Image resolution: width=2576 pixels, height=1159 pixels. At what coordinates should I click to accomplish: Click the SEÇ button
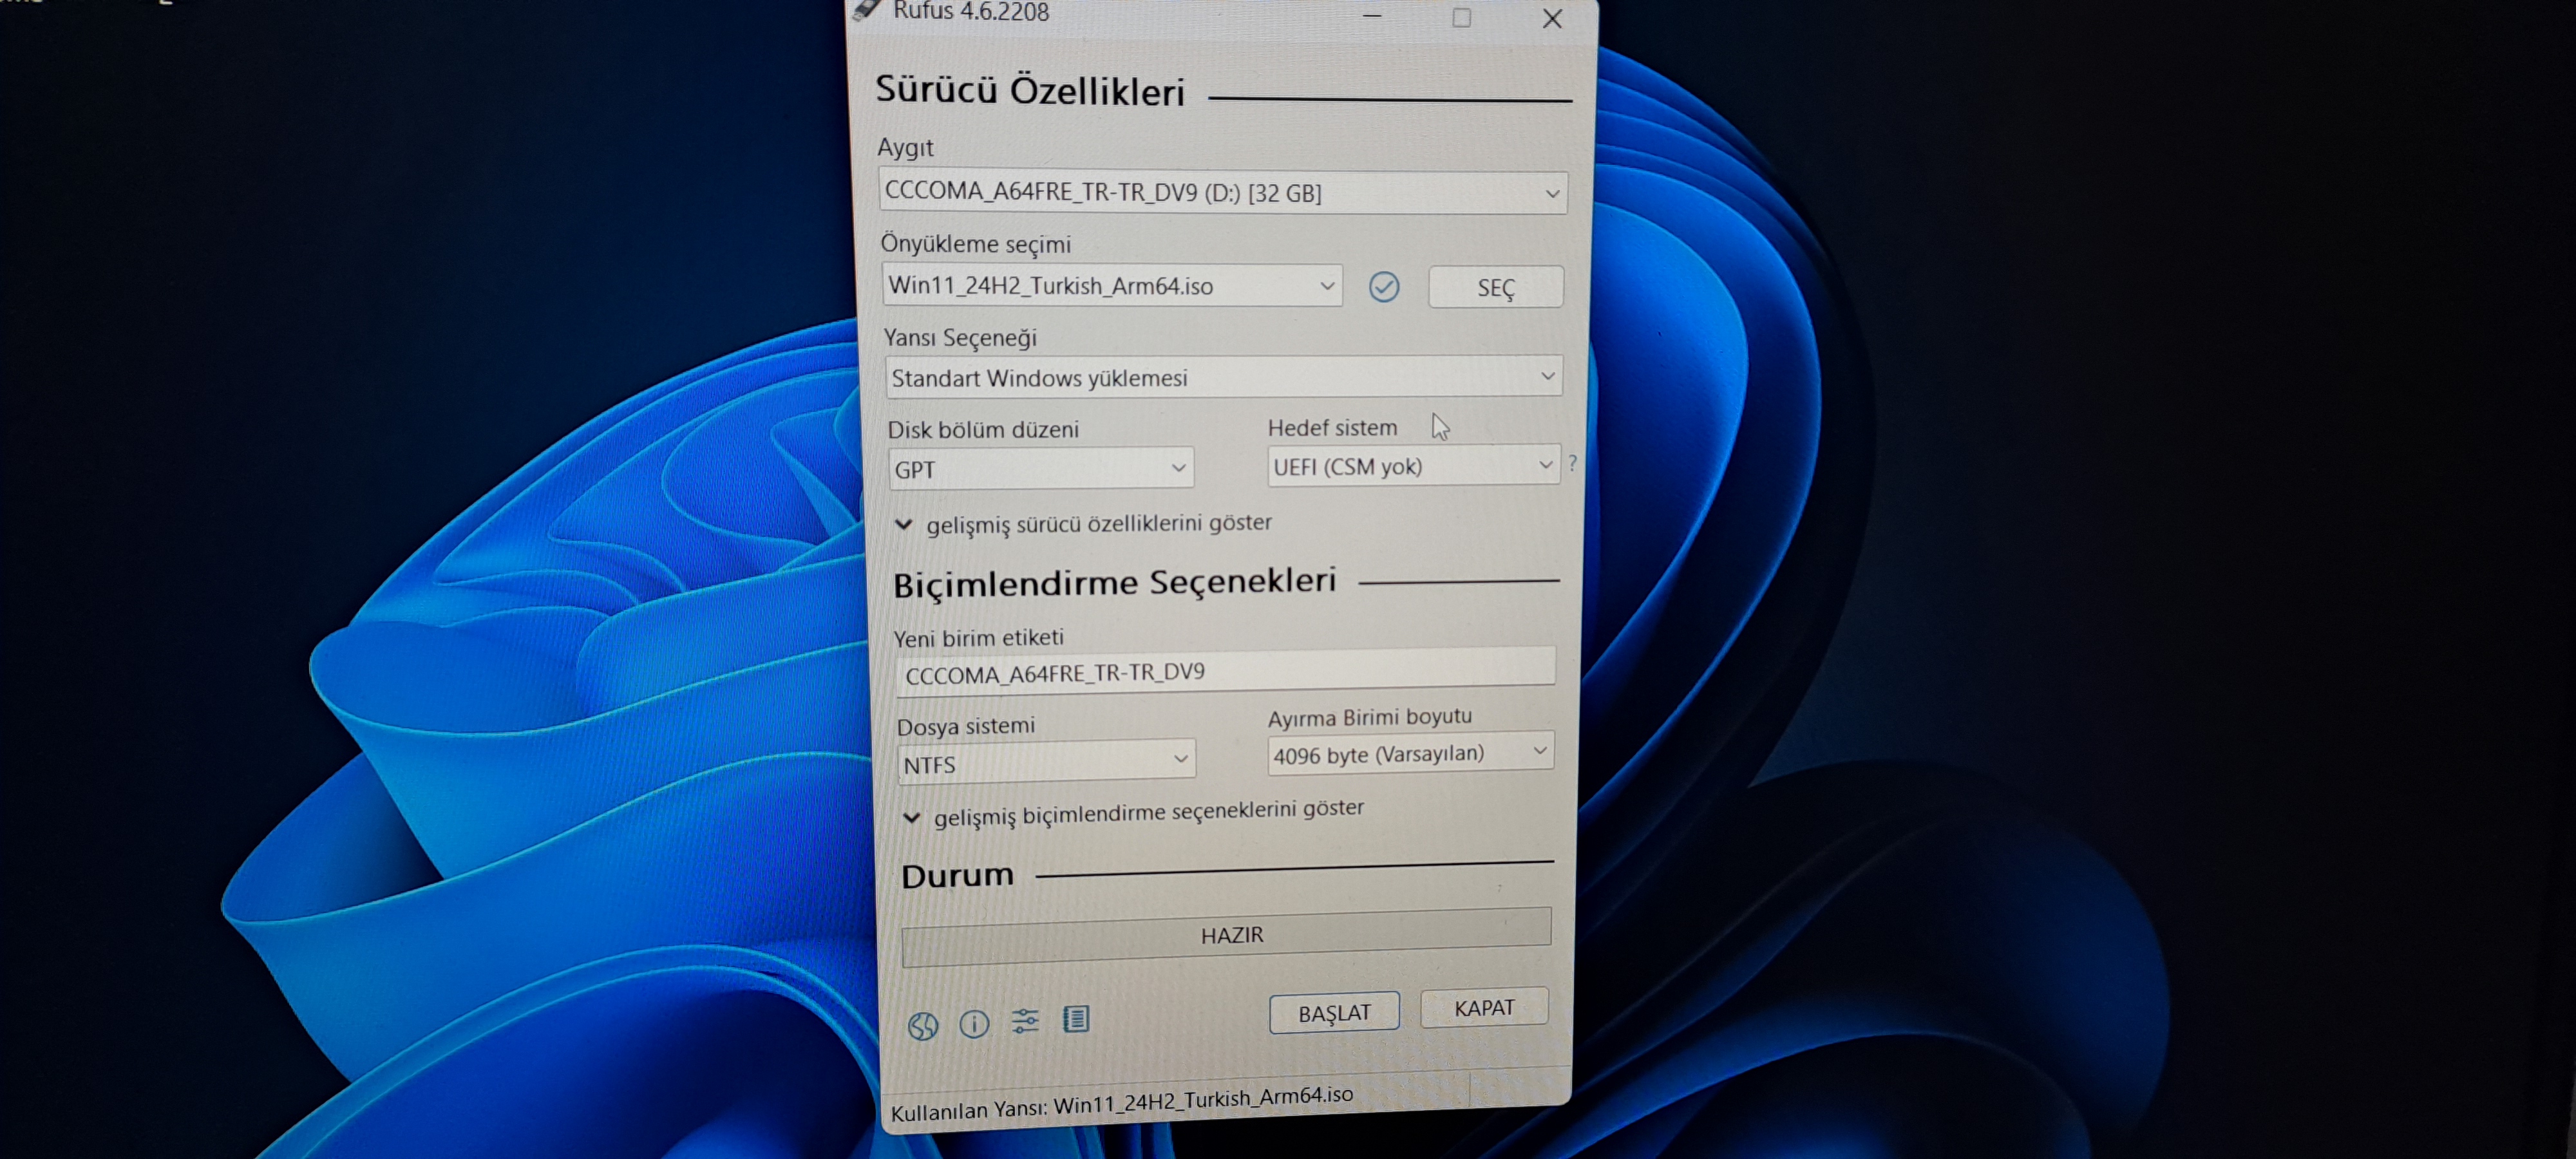pyautogui.click(x=1495, y=288)
